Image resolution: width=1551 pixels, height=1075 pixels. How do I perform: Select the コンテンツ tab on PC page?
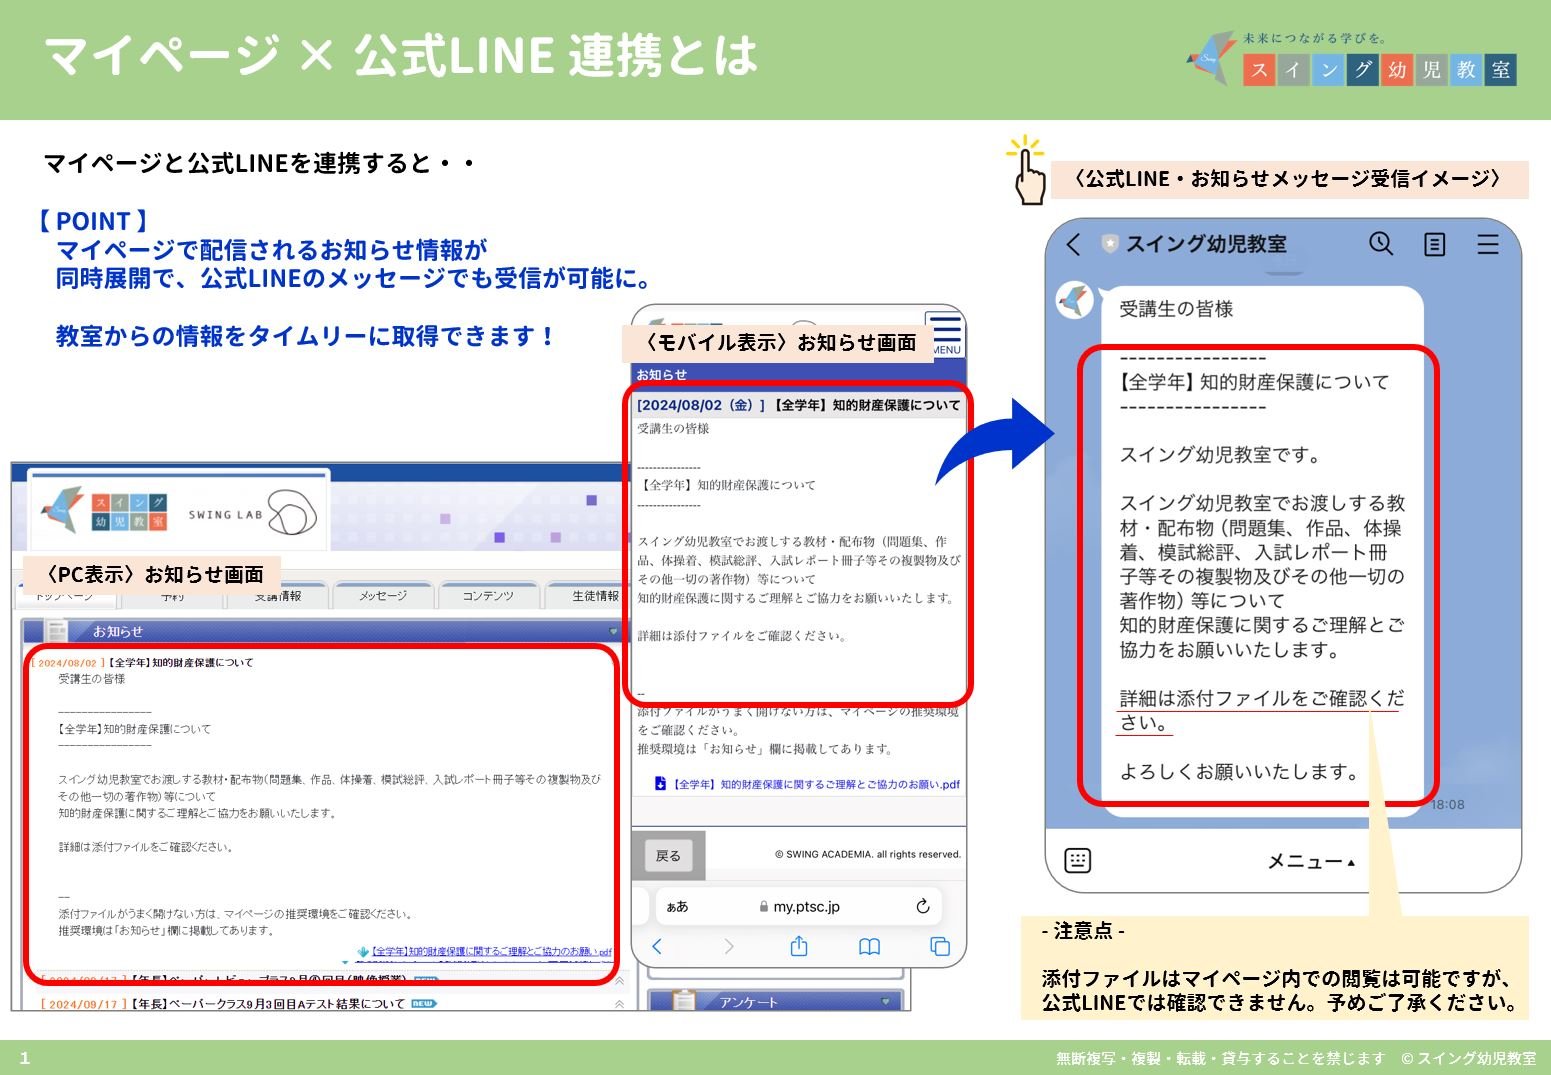click(488, 596)
